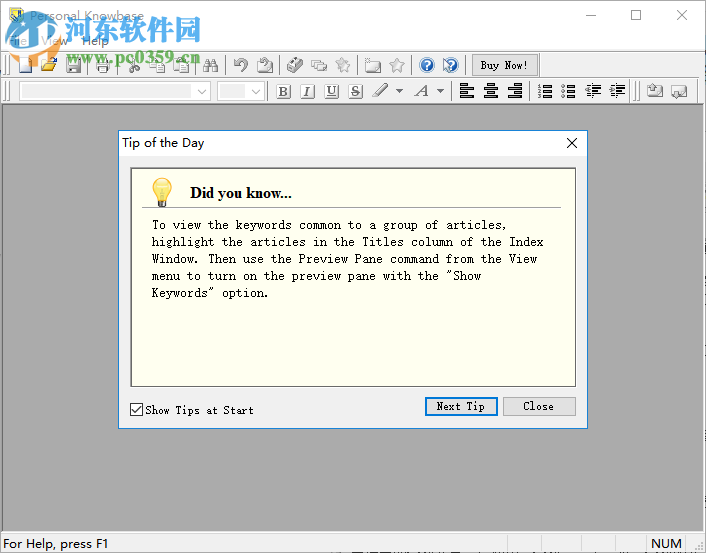
Task: Toggle Italic formatting
Action: click(x=307, y=91)
